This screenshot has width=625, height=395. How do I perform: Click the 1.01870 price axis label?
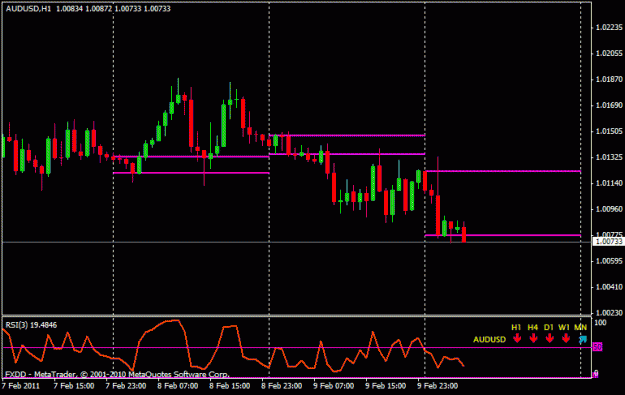coord(609,79)
